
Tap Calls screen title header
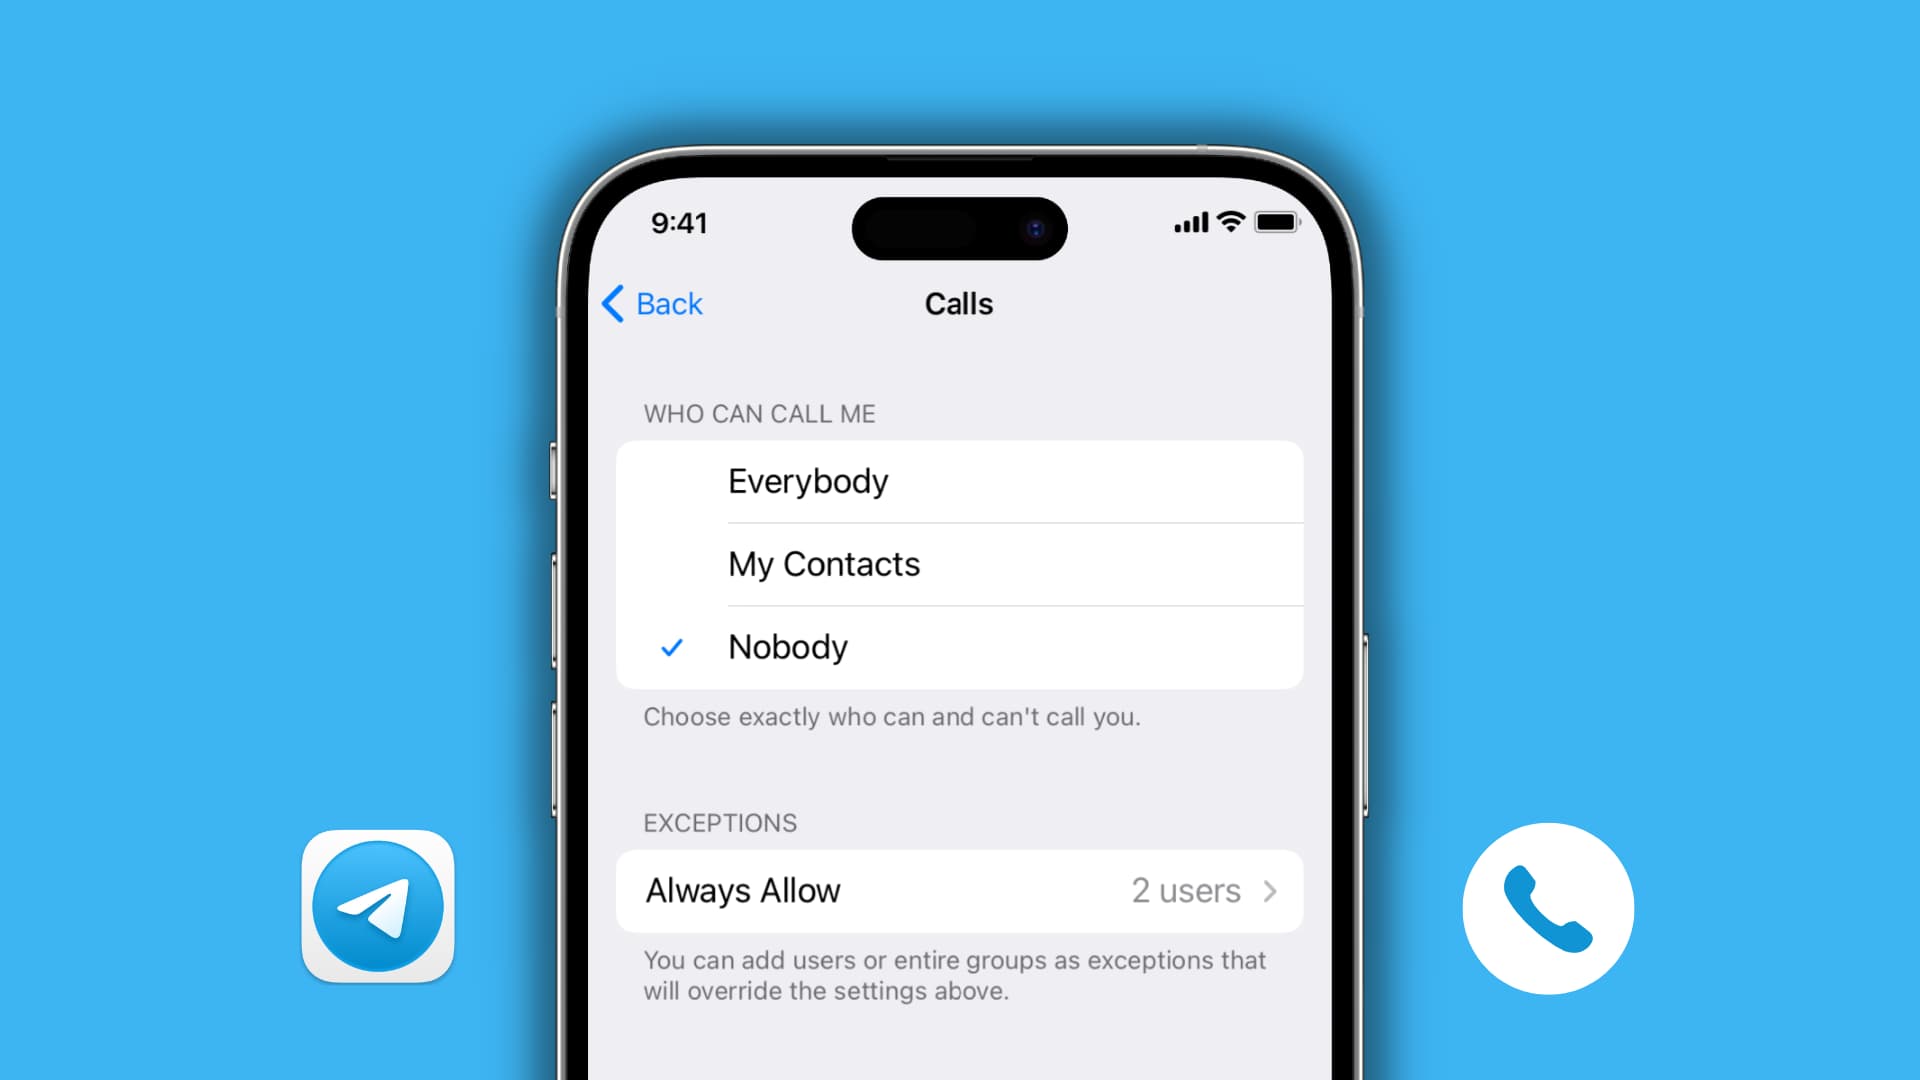pos(959,303)
